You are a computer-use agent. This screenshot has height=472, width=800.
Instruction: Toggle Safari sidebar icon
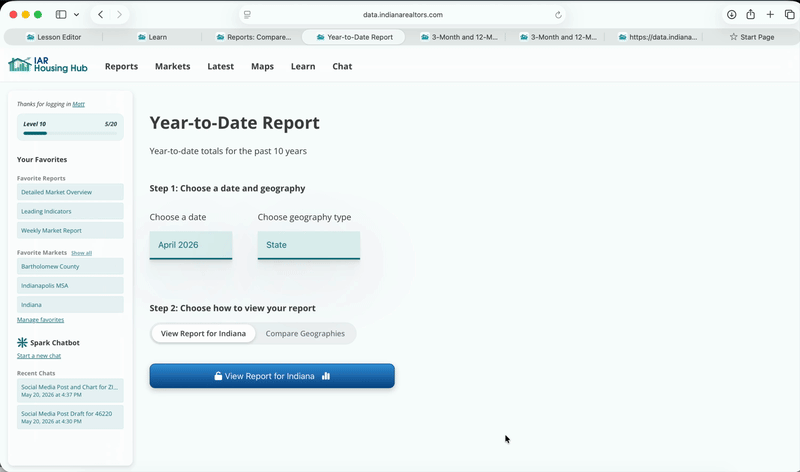click(x=61, y=15)
